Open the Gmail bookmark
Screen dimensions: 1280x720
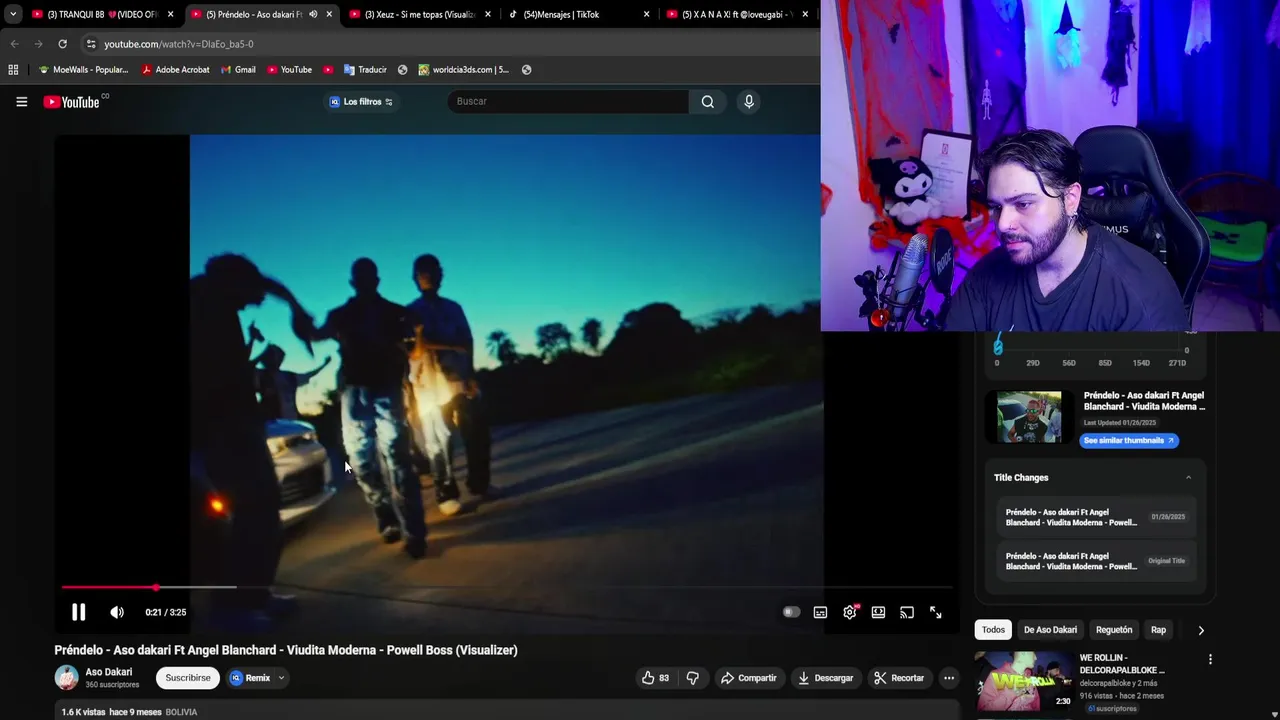238,70
